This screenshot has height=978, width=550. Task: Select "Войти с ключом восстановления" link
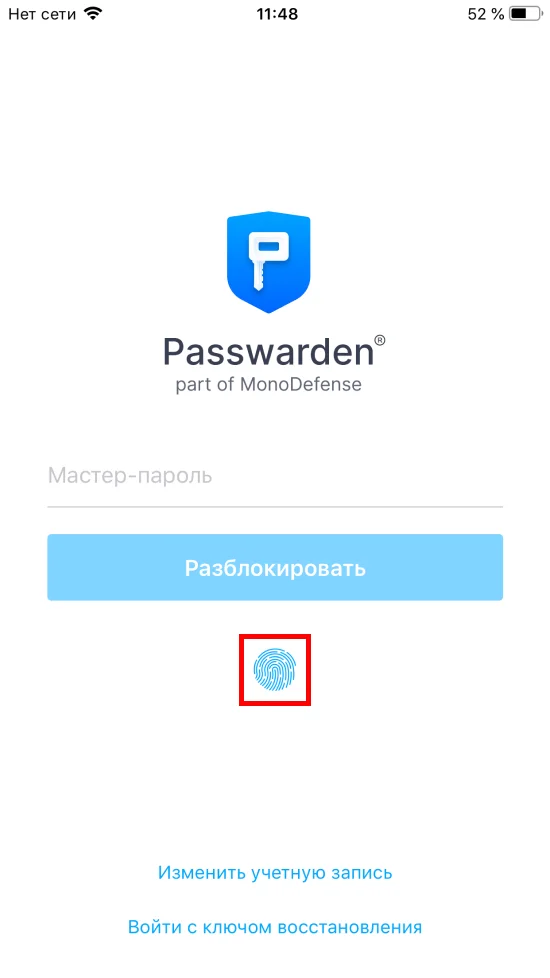pyautogui.click(x=275, y=927)
